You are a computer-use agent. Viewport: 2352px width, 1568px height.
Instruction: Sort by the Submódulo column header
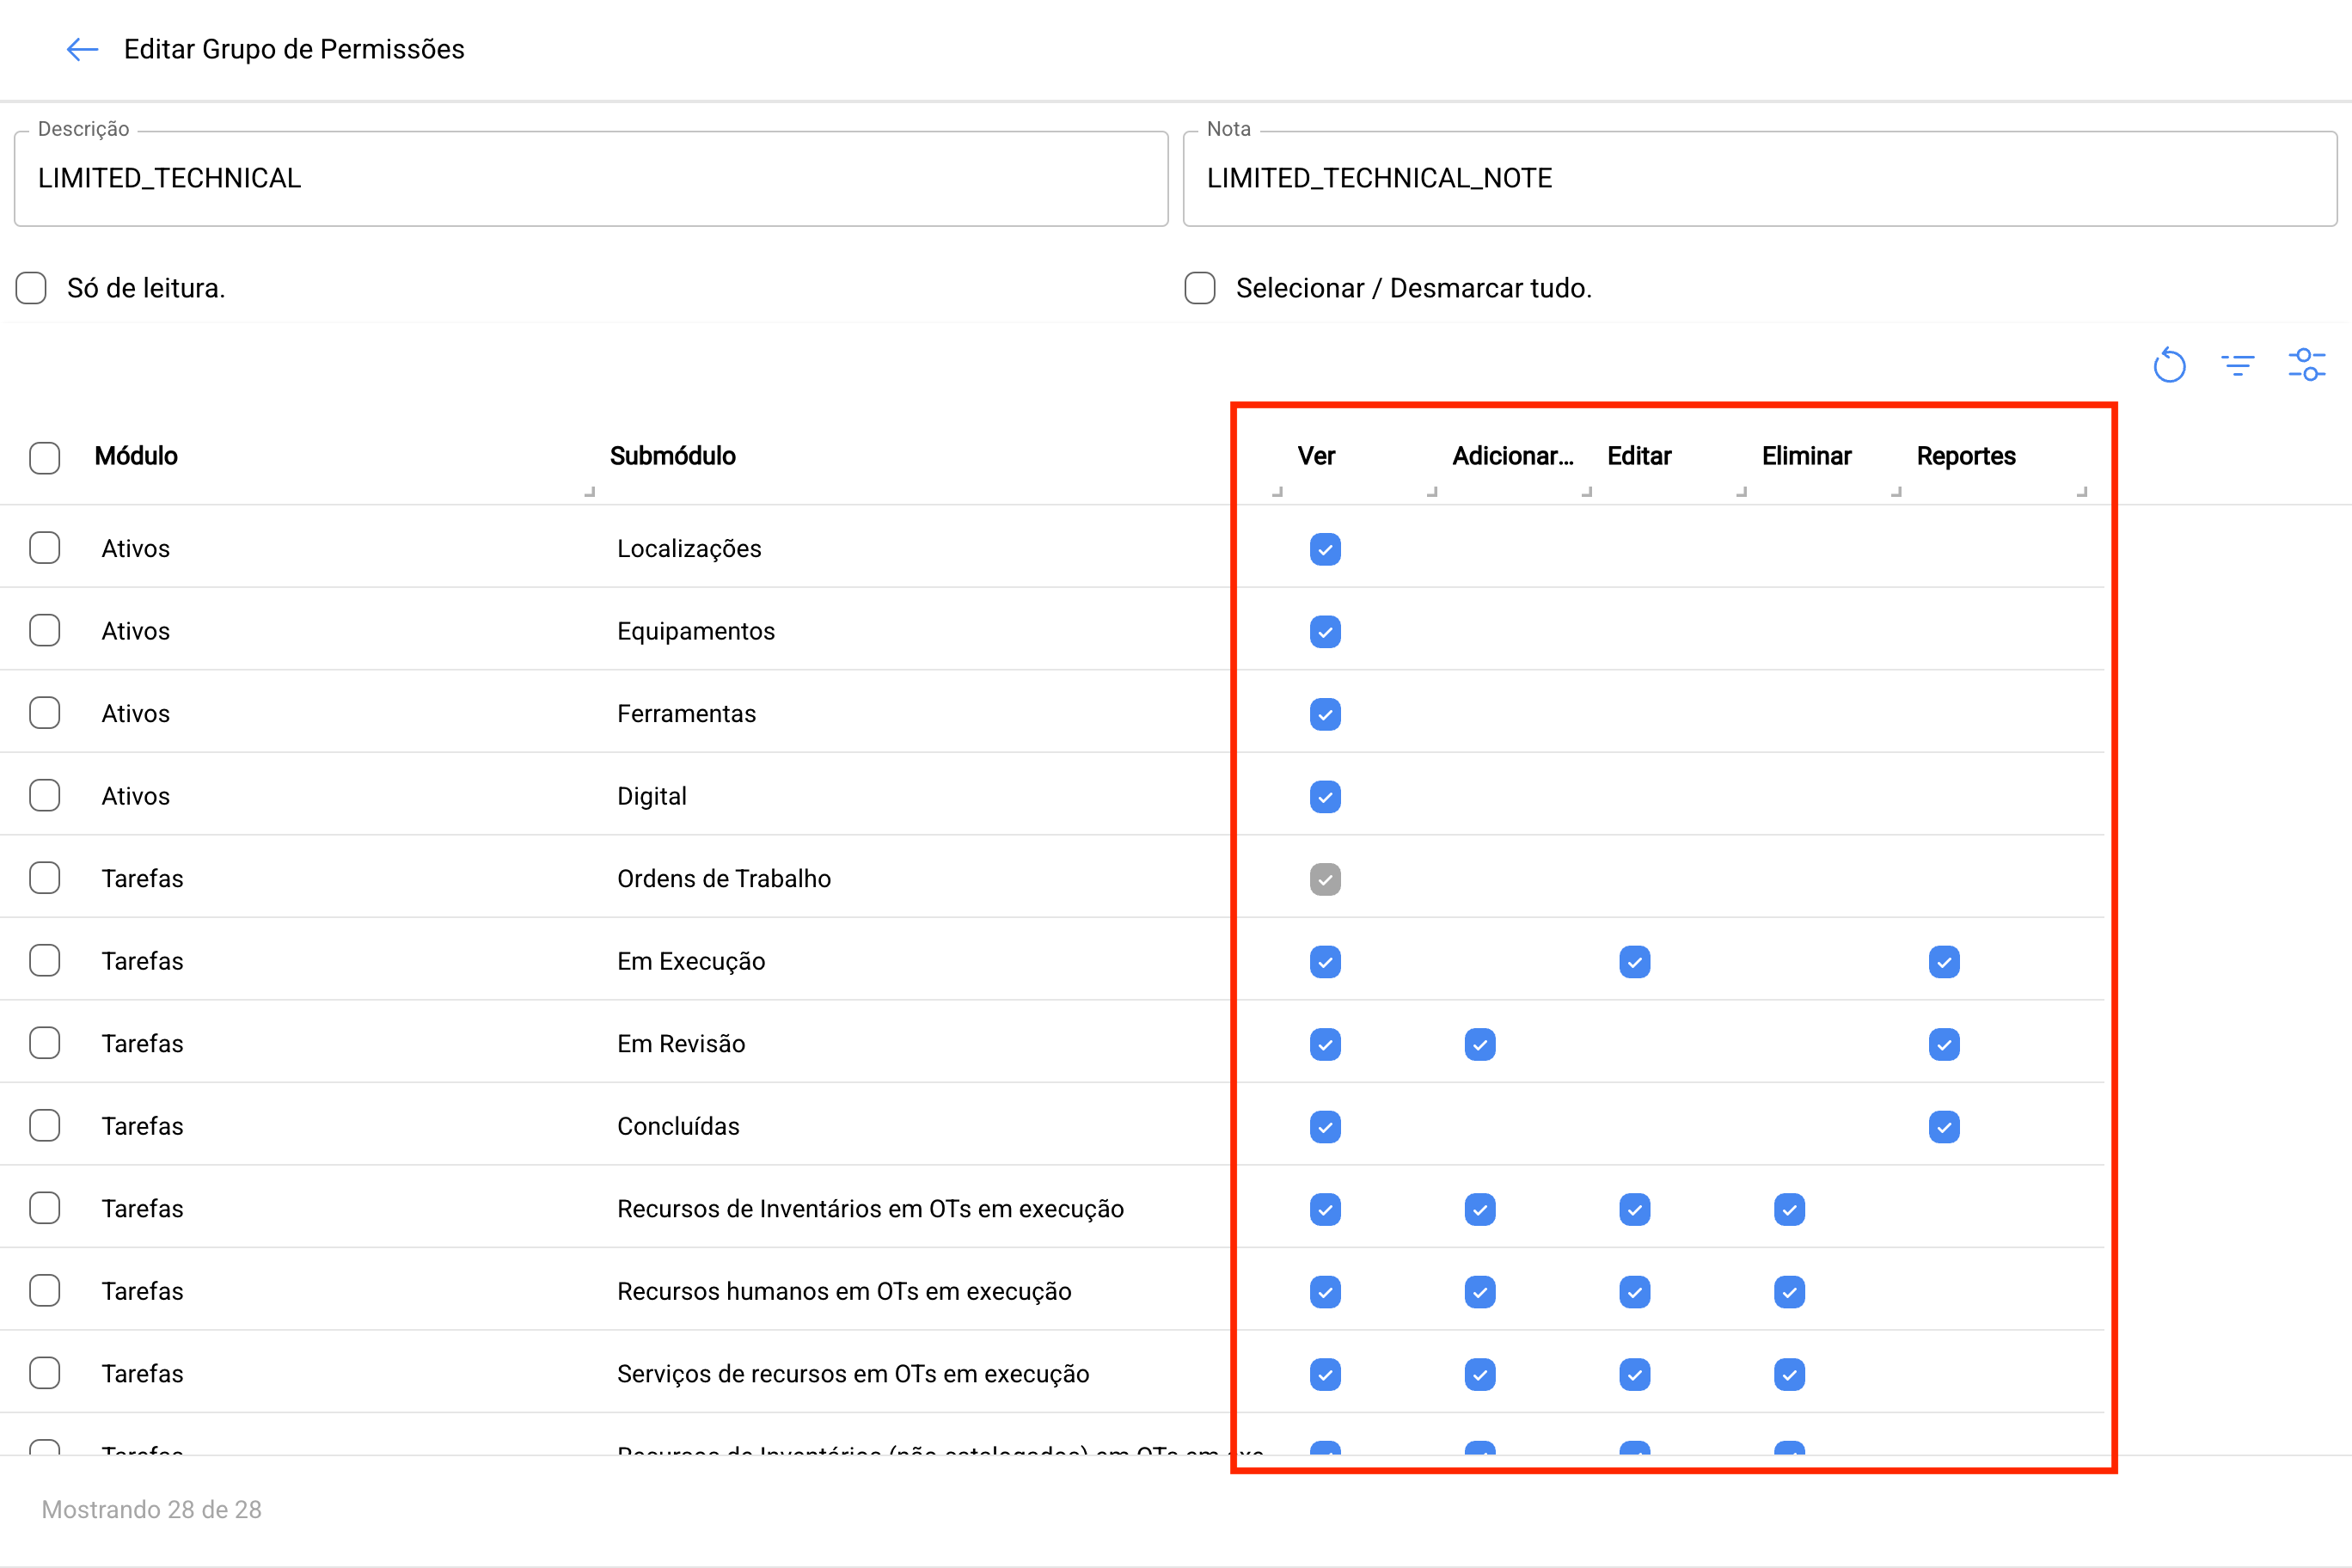[x=673, y=456]
